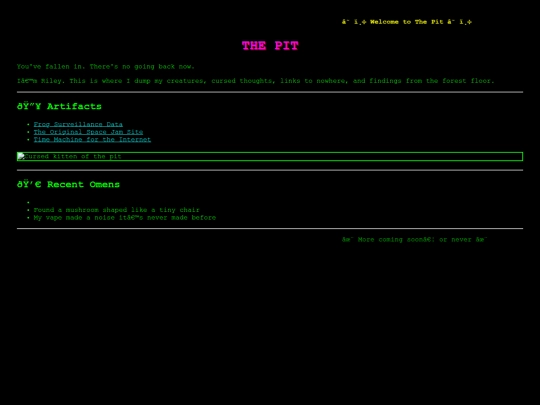
Task: Click 'You've fallen in. There's no going back now.'
Action: click(x=106, y=66)
